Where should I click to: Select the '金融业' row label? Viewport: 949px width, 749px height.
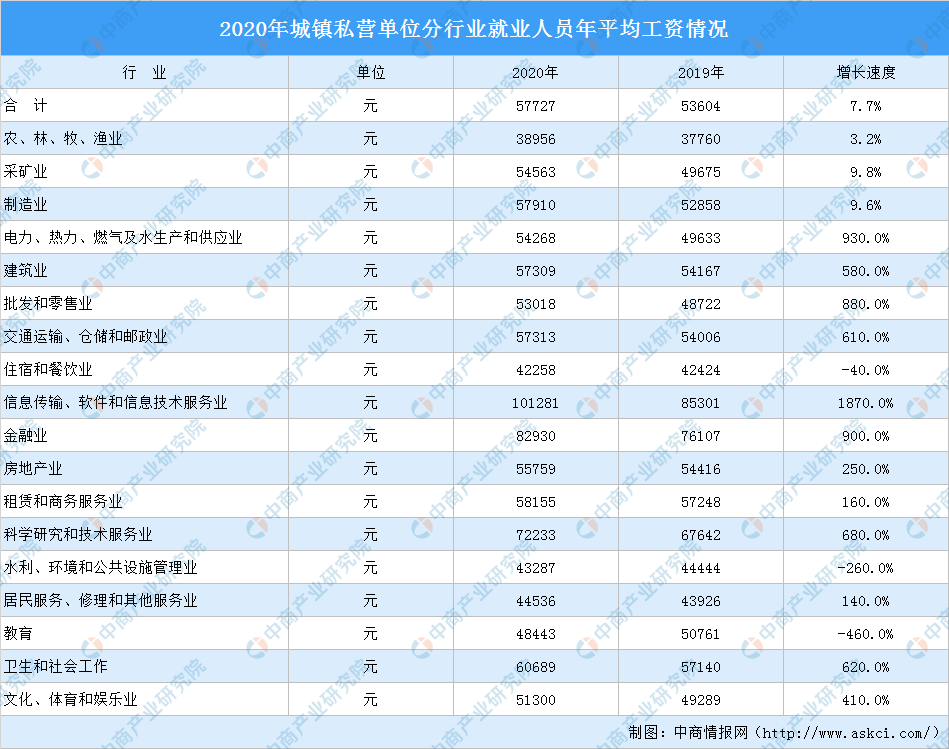click(x=25, y=436)
